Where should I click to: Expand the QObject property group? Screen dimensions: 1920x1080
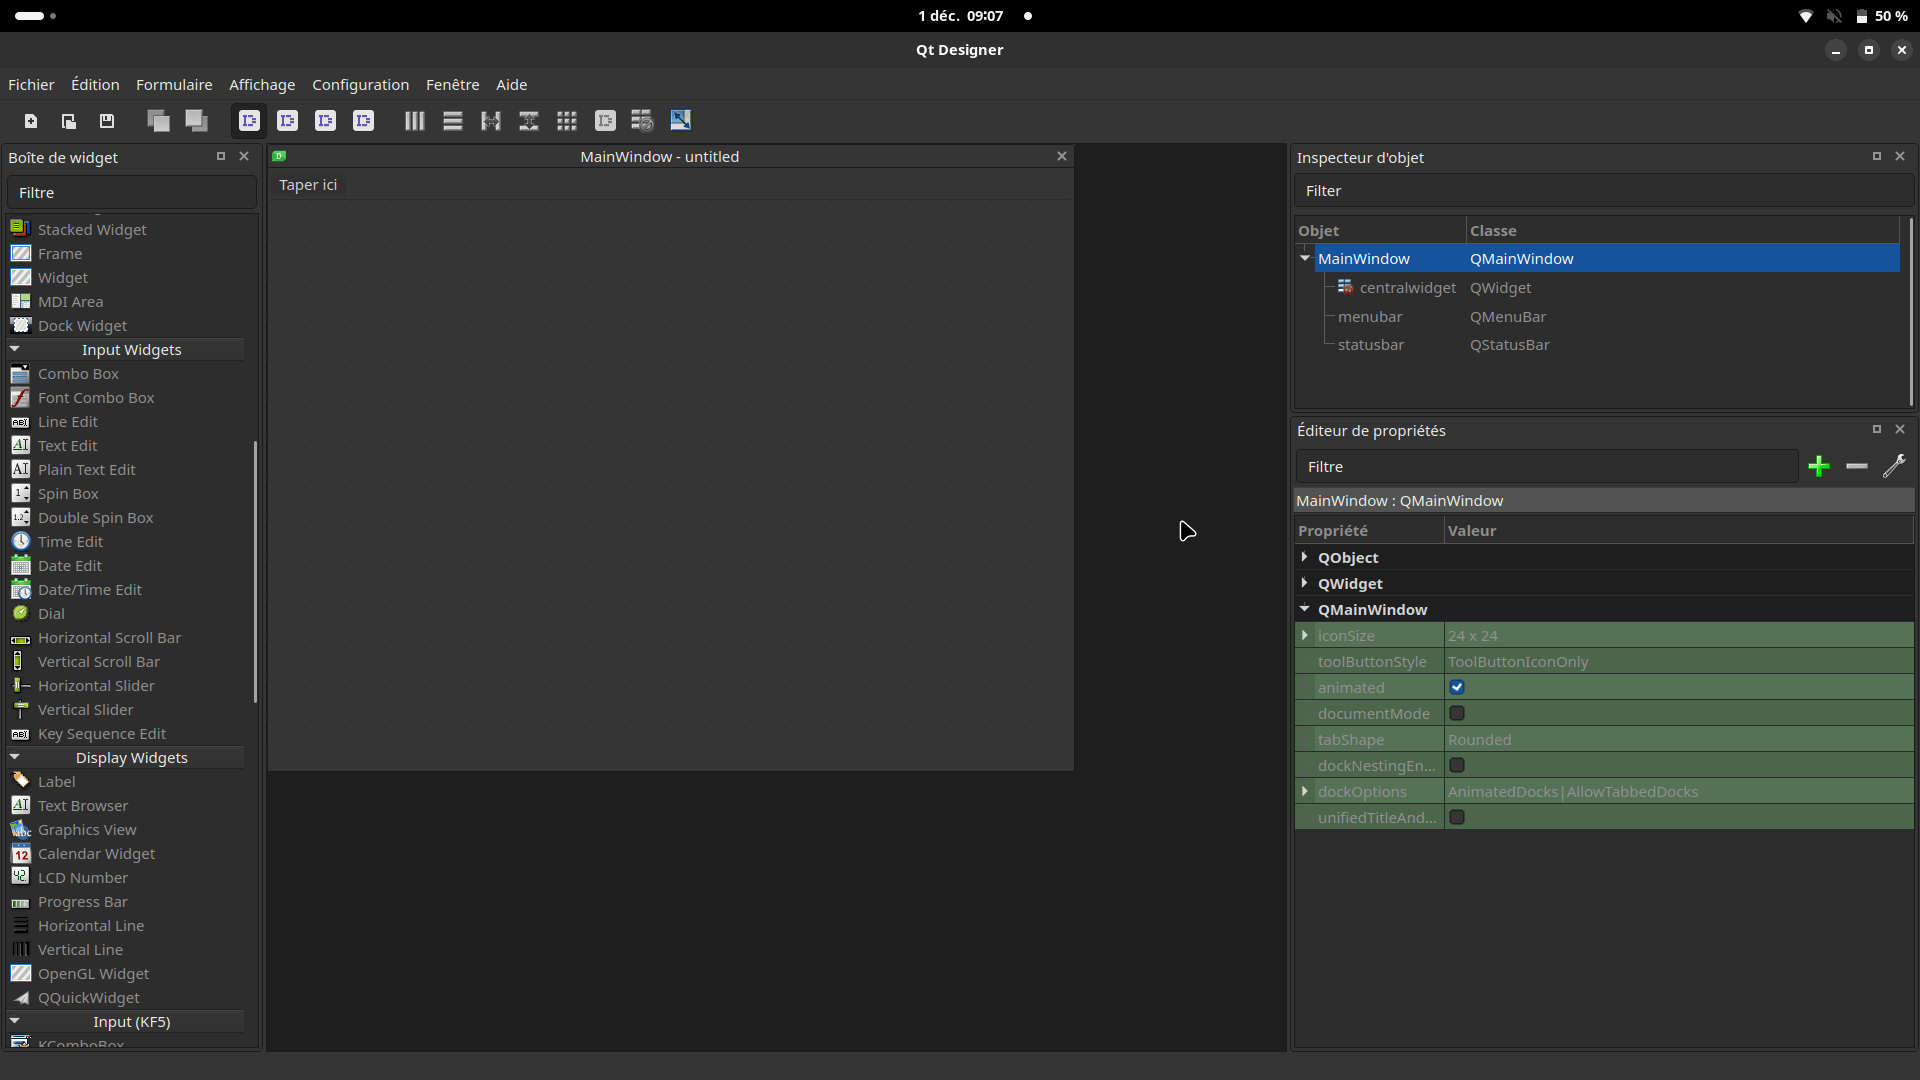tap(1305, 557)
